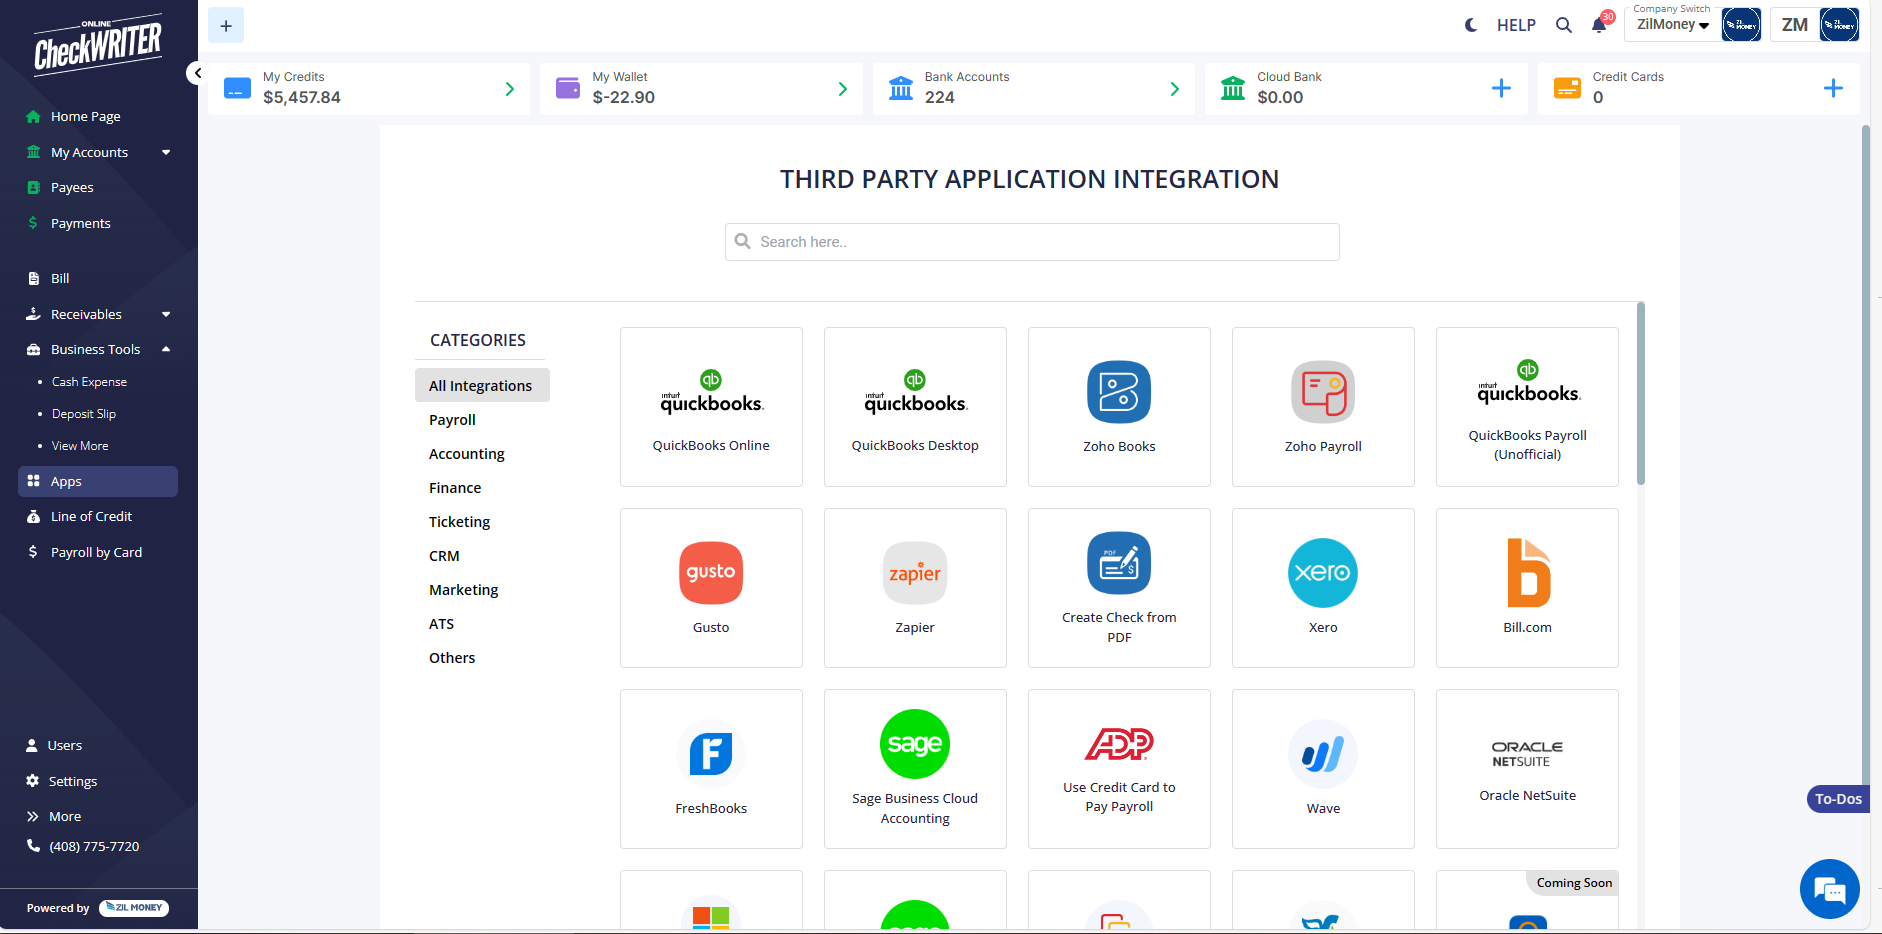Open Deposit Slip submenu item
Viewport: 1882px width, 934px height.
(x=84, y=414)
